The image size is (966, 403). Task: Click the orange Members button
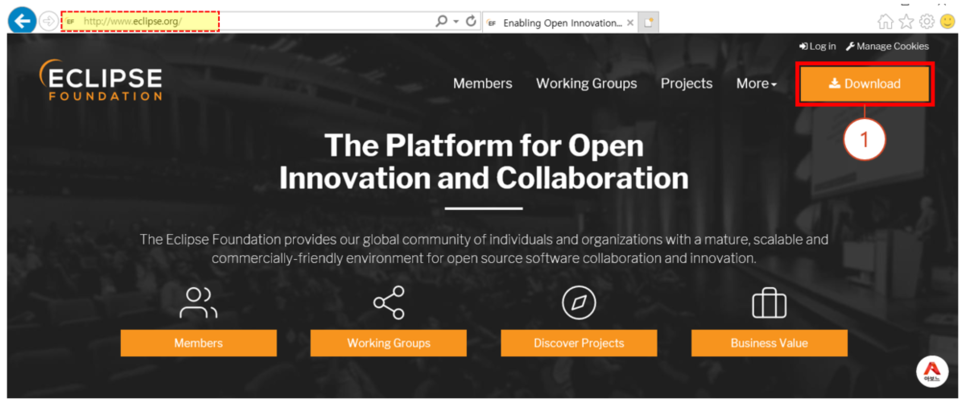click(198, 343)
